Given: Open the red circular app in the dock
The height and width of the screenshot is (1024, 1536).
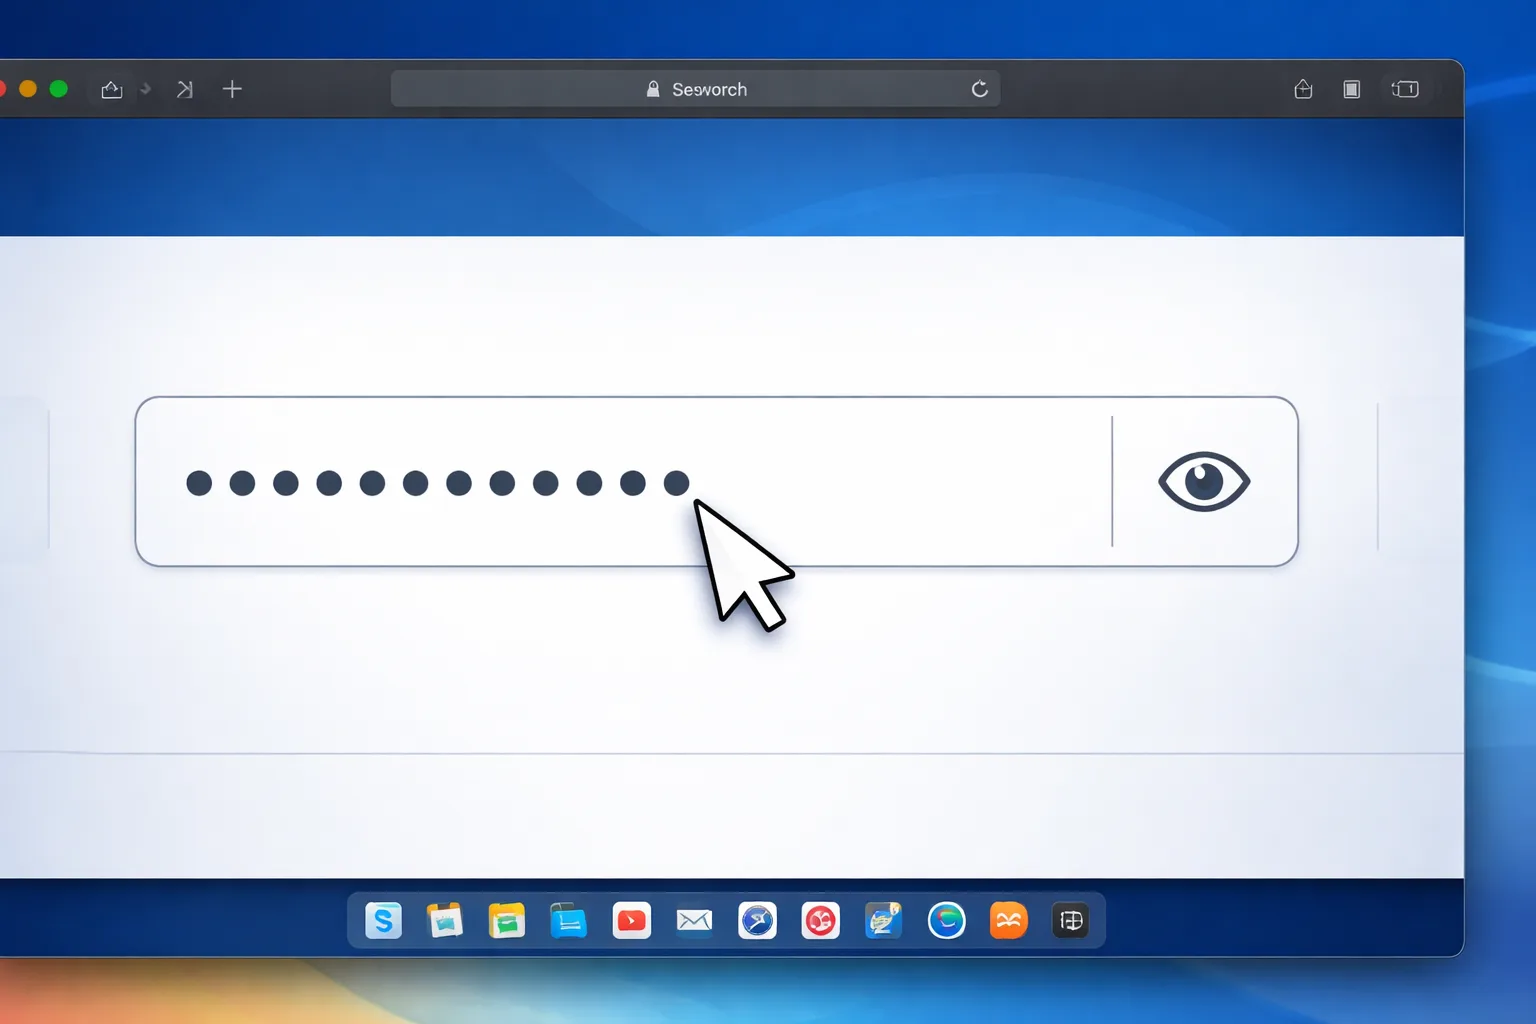Looking at the screenshot, I should tap(820, 920).
